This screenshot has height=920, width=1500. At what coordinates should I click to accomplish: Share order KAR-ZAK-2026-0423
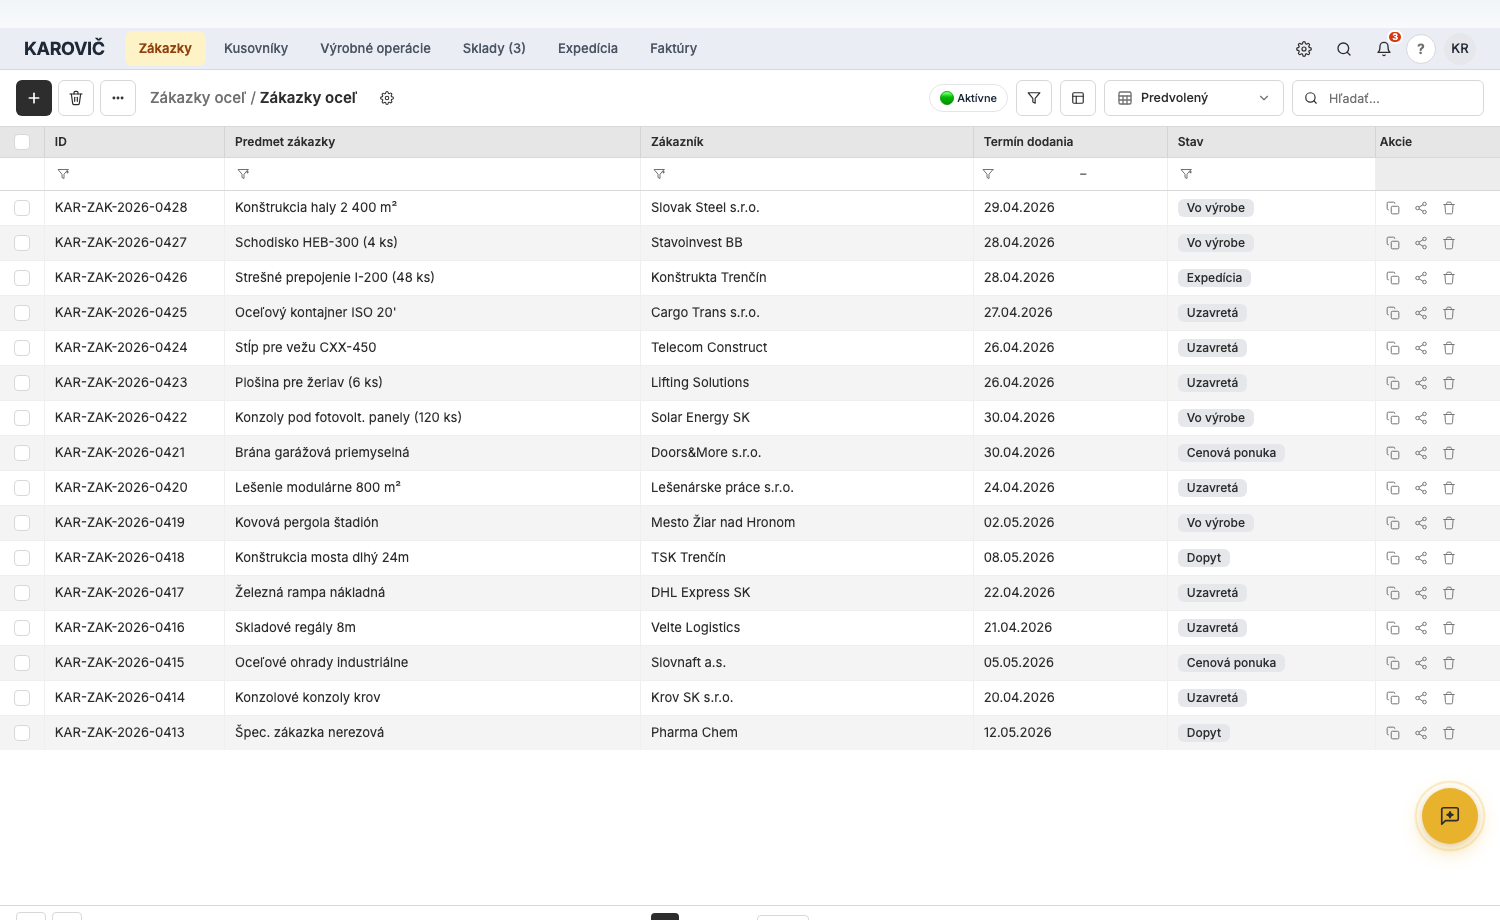coord(1421,383)
